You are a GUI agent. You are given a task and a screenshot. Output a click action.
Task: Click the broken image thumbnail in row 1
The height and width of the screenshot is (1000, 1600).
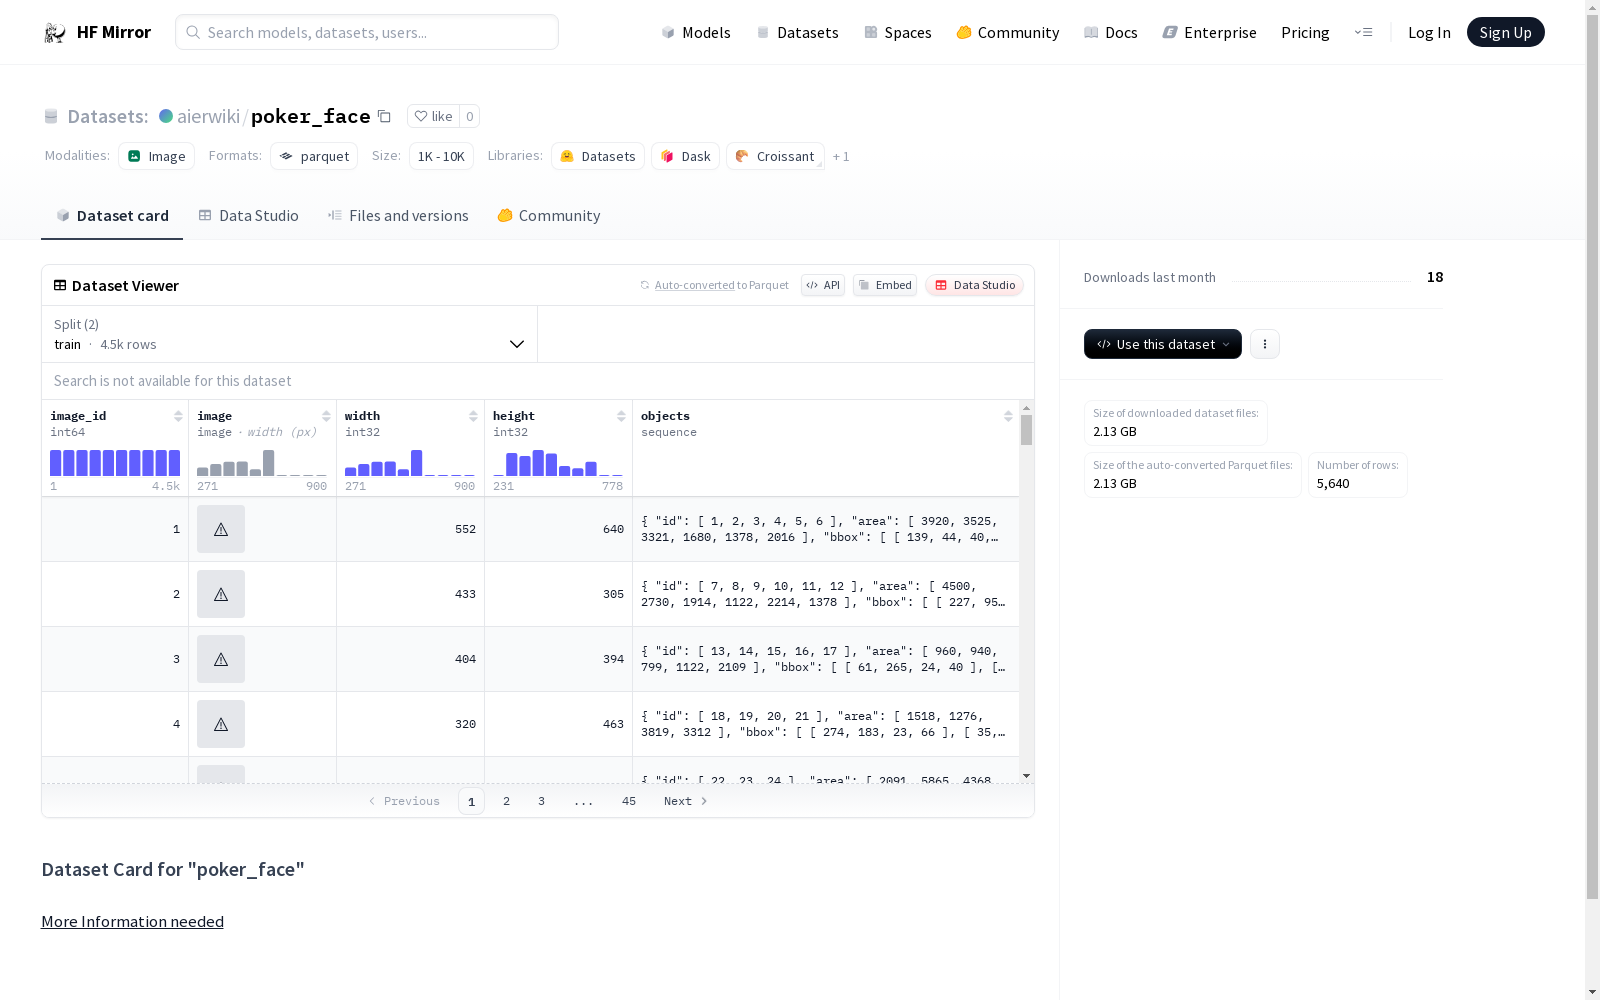point(221,529)
